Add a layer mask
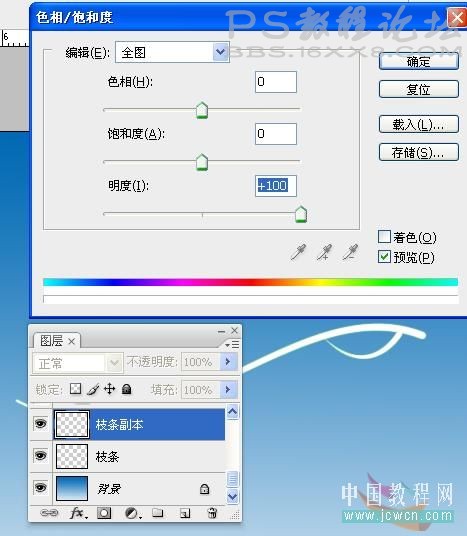This screenshot has height=536, width=467. [104, 513]
